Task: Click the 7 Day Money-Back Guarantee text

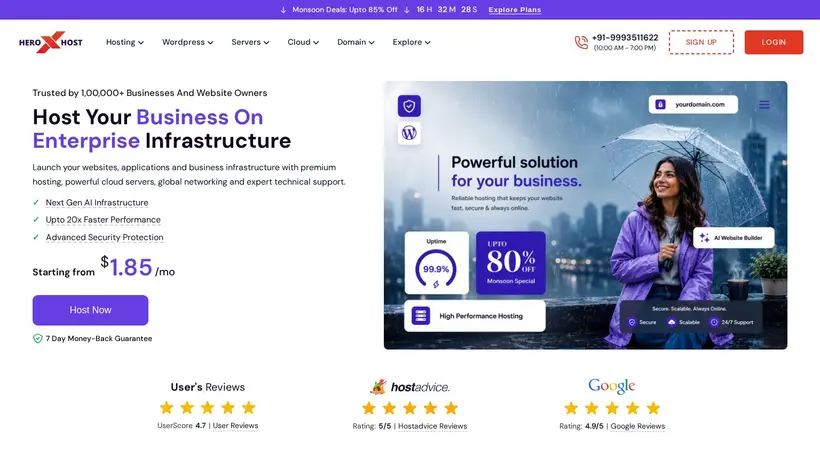Action: click(x=99, y=339)
